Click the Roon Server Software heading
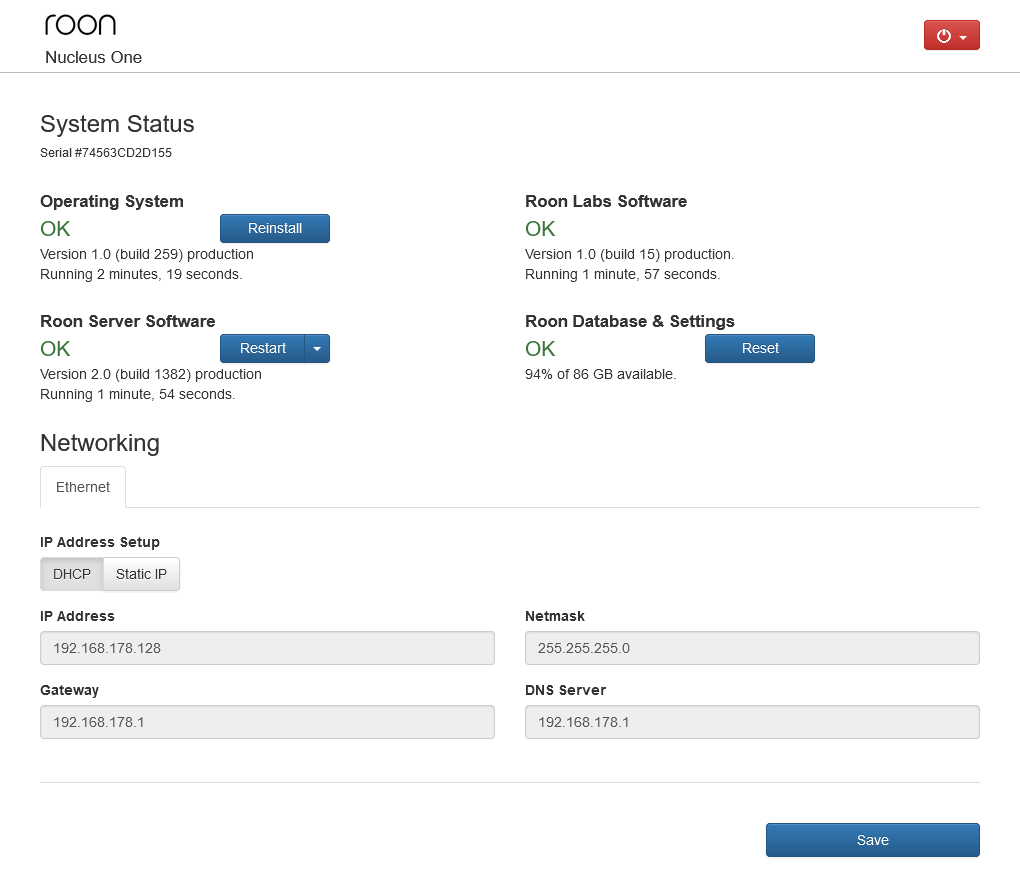This screenshot has width=1020, height=876. point(128,321)
